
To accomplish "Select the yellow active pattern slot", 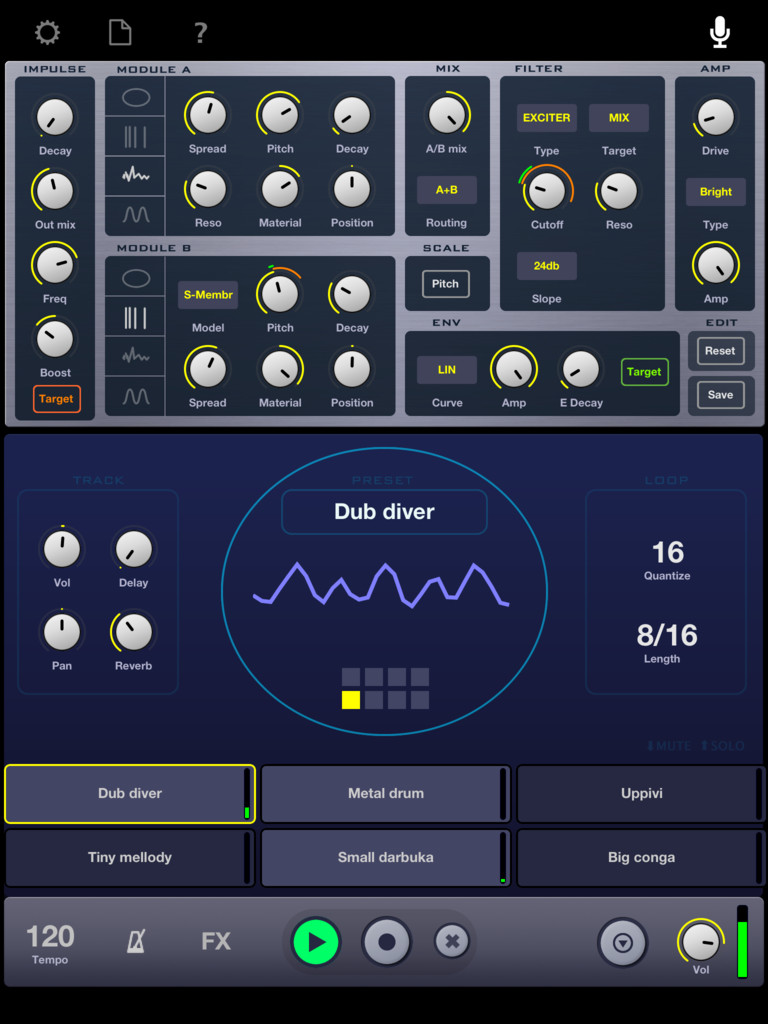I will click(351, 700).
